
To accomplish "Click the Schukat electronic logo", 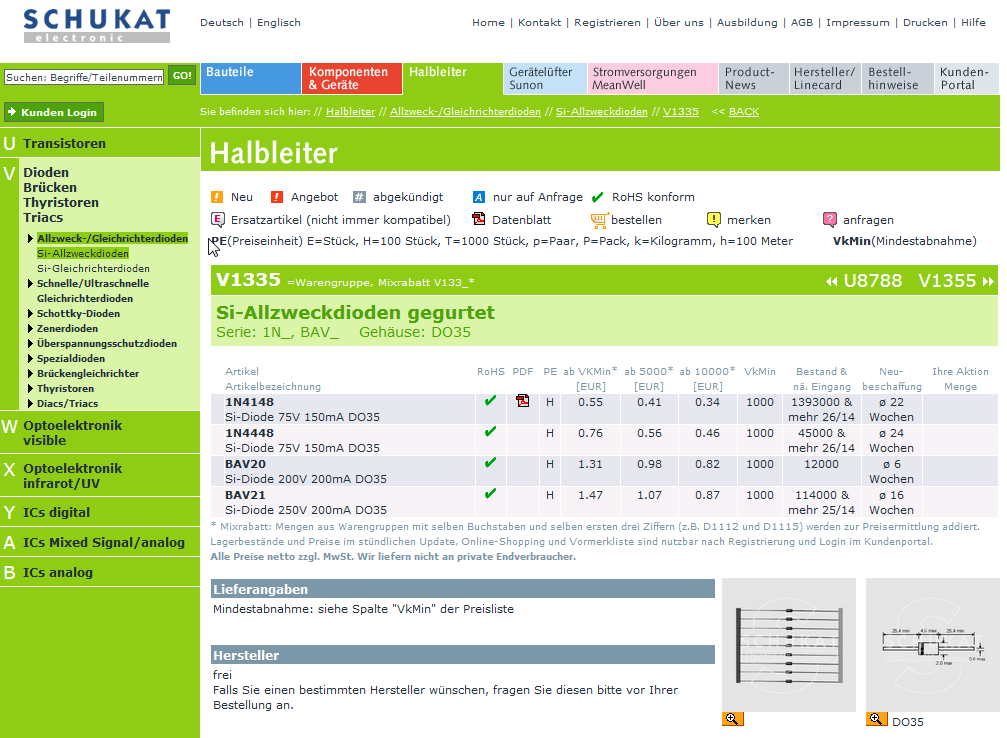I will click(97, 26).
